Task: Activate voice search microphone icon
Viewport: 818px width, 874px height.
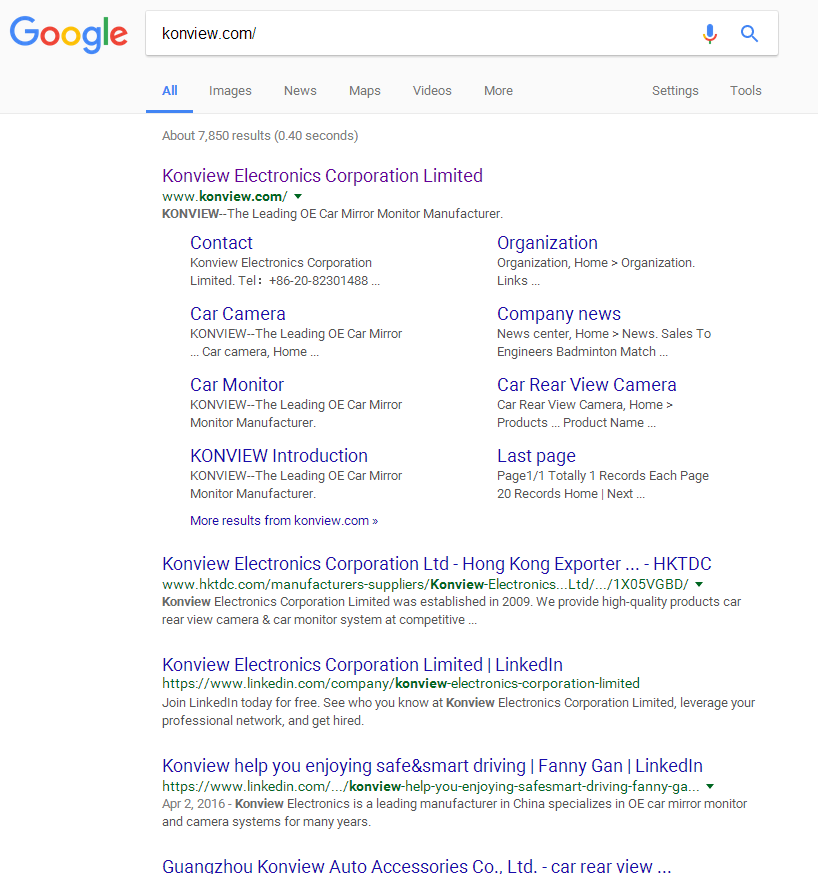Action: [x=709, y=34]
